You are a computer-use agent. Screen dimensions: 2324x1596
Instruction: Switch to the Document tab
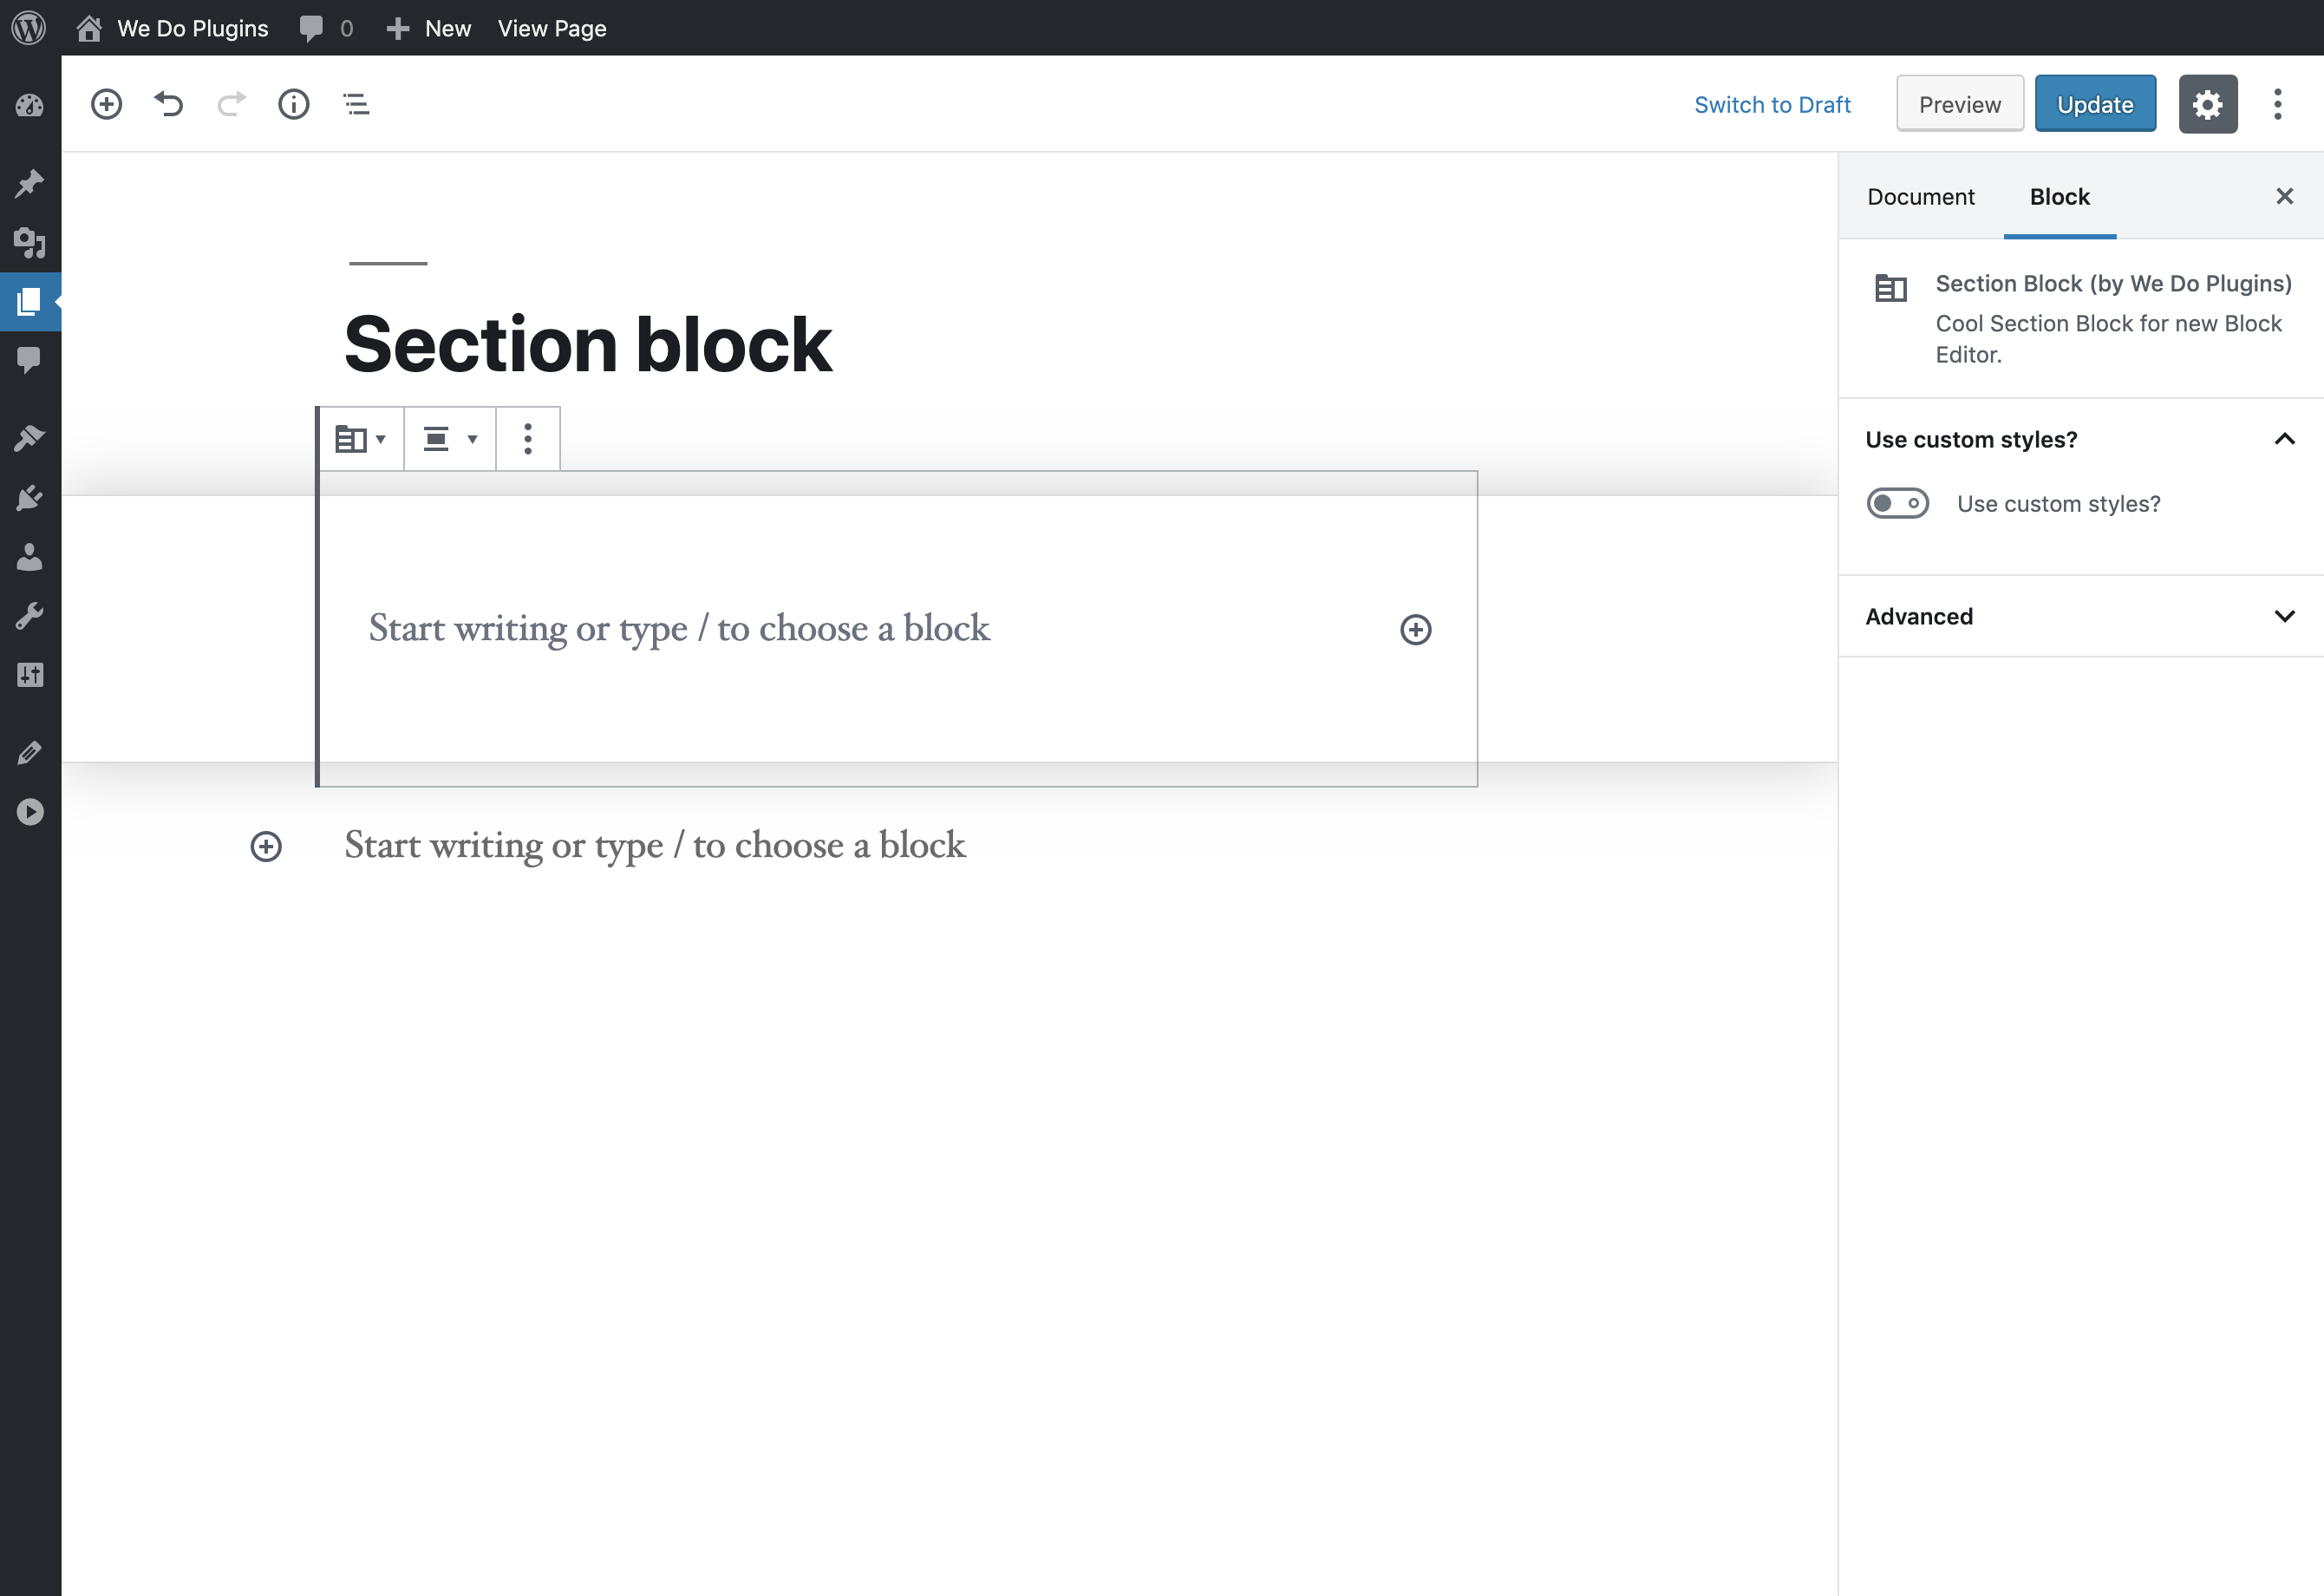tap(1920, 197)
